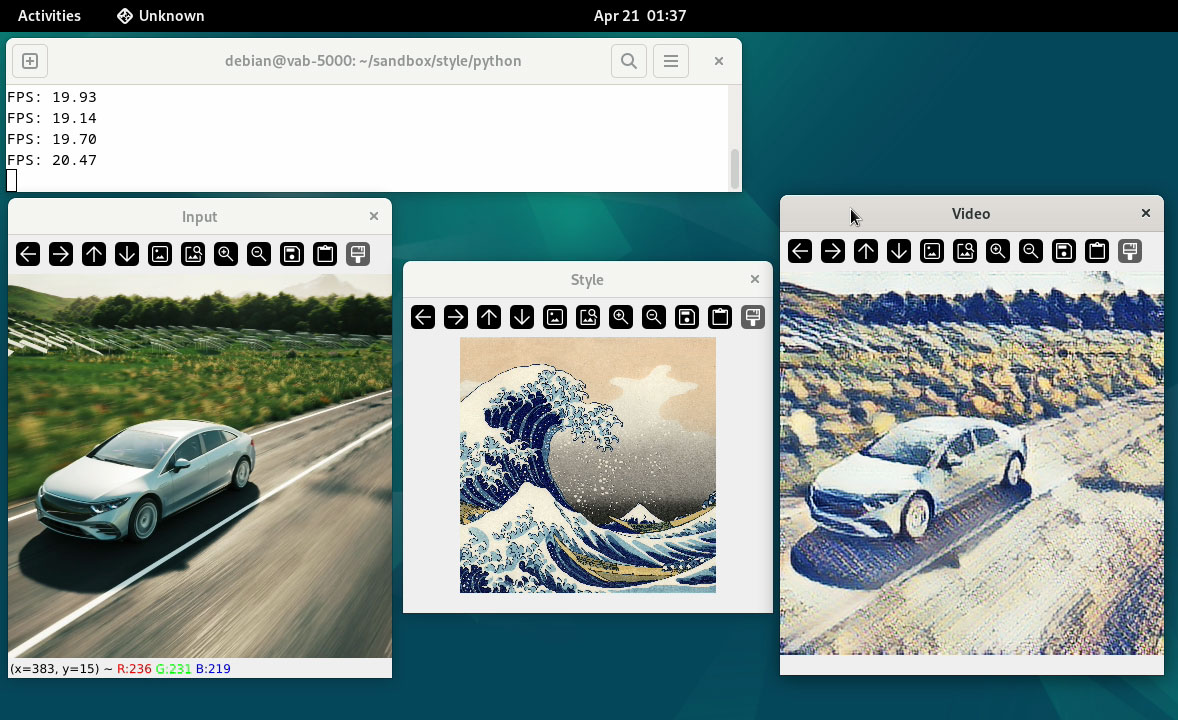Click pan left arrow in Video window
This screenshot has height=720, width=1178.
(x=800, y=251)
